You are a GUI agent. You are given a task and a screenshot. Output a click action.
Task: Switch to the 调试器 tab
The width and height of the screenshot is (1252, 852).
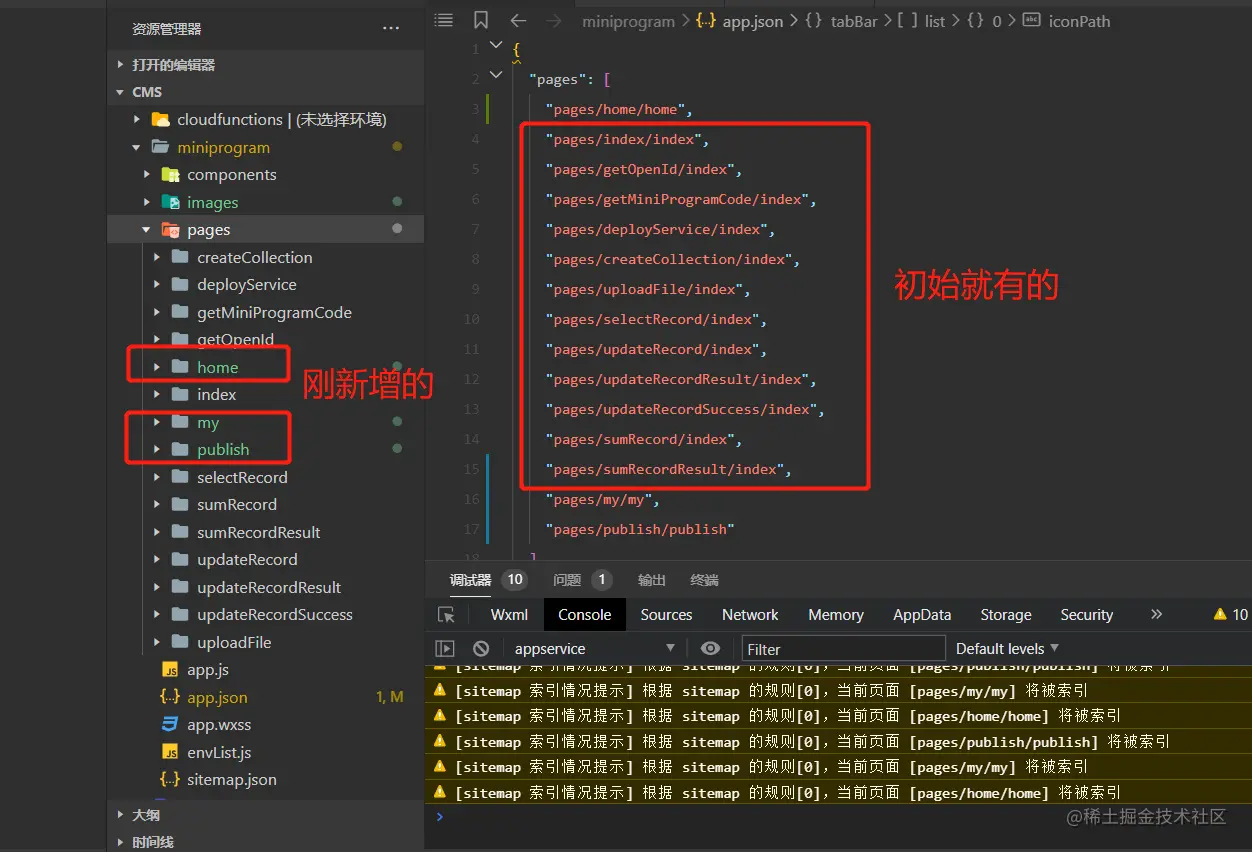pos(470,579)
